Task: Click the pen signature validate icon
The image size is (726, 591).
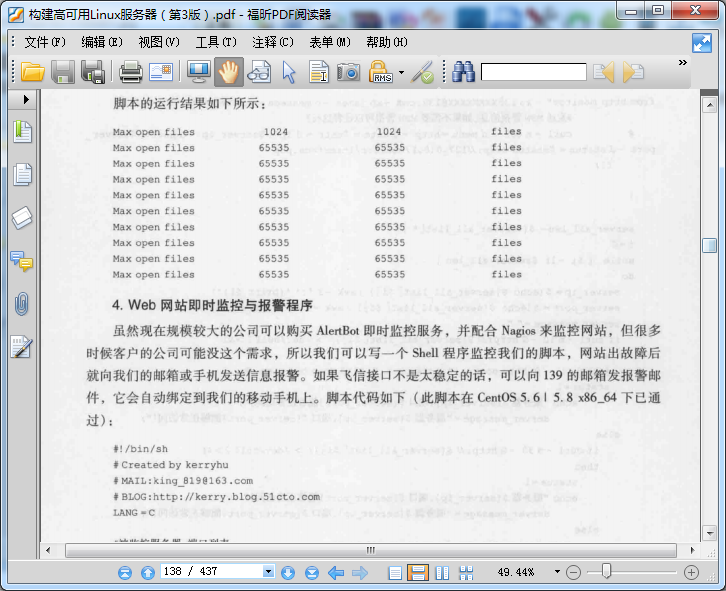Action: (x=422, y=73)
